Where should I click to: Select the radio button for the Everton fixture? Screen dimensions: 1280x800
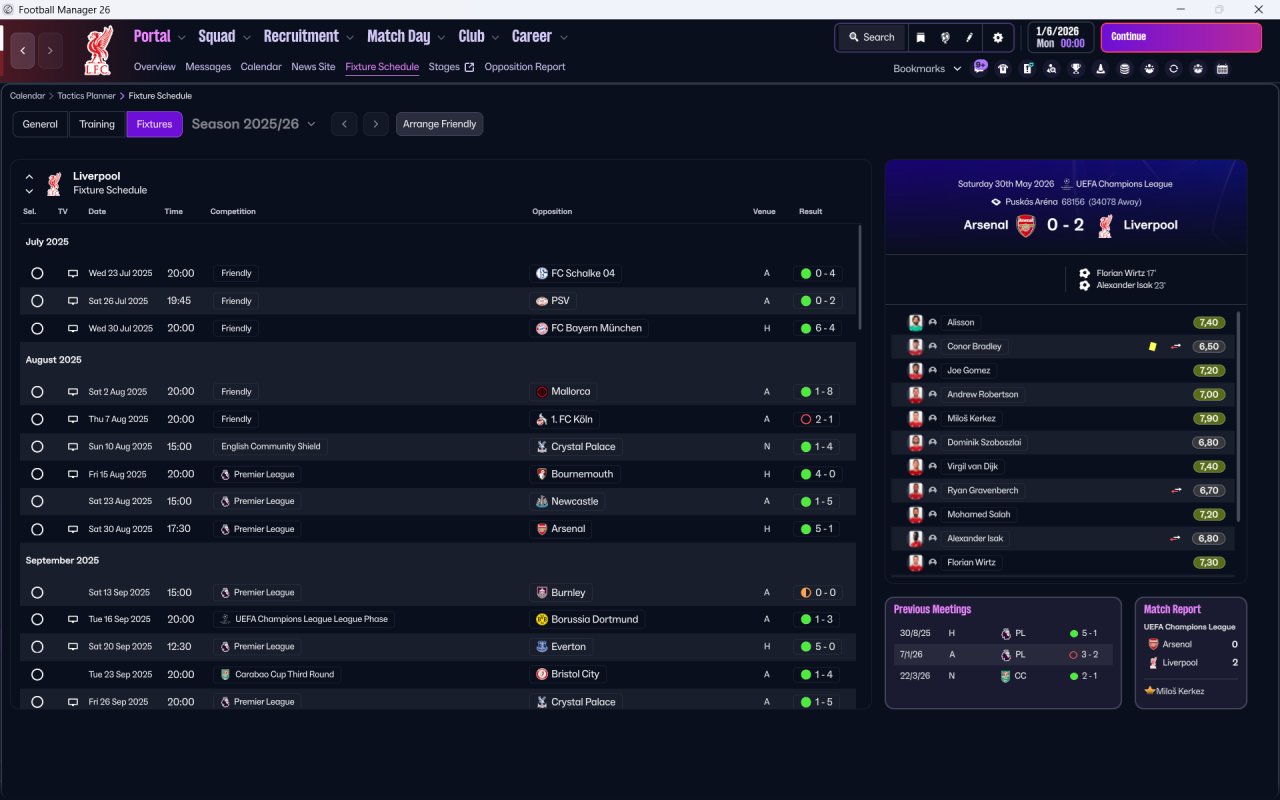[x=37, y=647]
